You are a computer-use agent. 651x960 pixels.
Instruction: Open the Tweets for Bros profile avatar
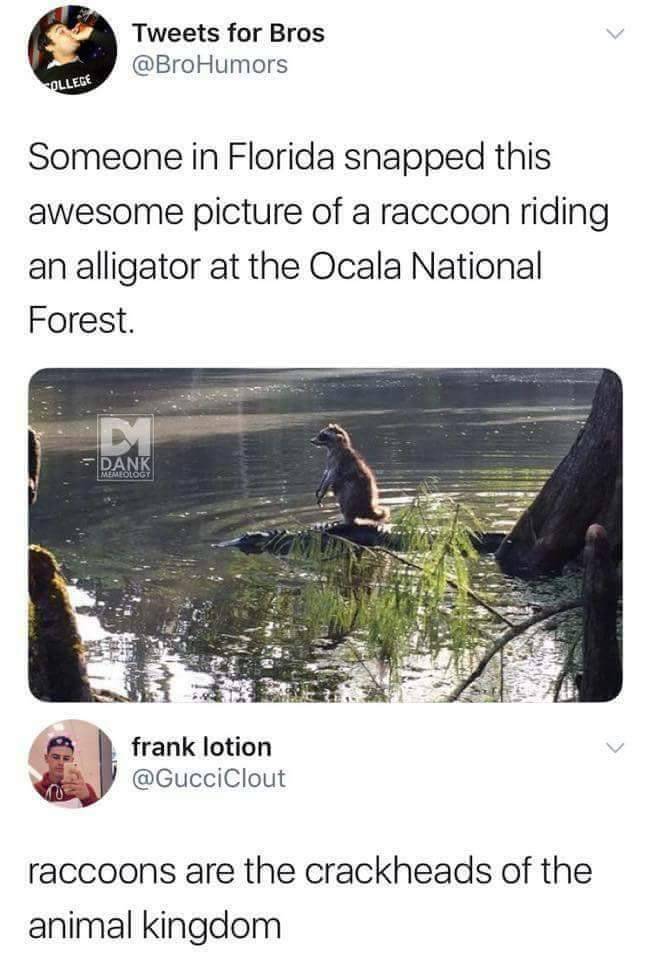pyautogui.click(x=71, y=48)
